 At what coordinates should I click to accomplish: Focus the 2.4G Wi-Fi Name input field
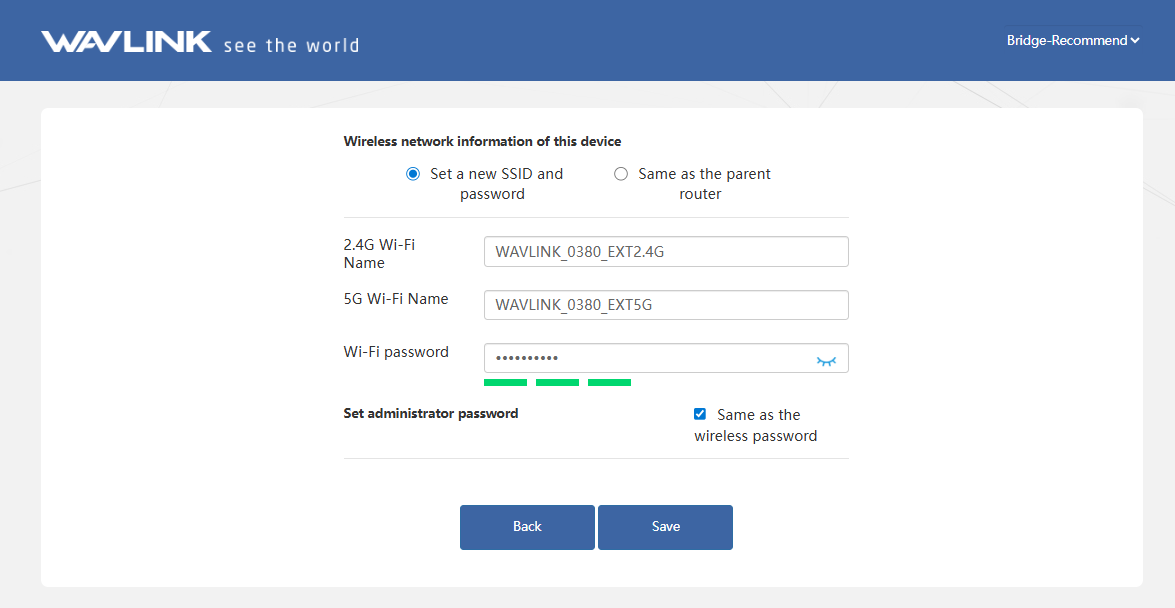click(665, 252)
